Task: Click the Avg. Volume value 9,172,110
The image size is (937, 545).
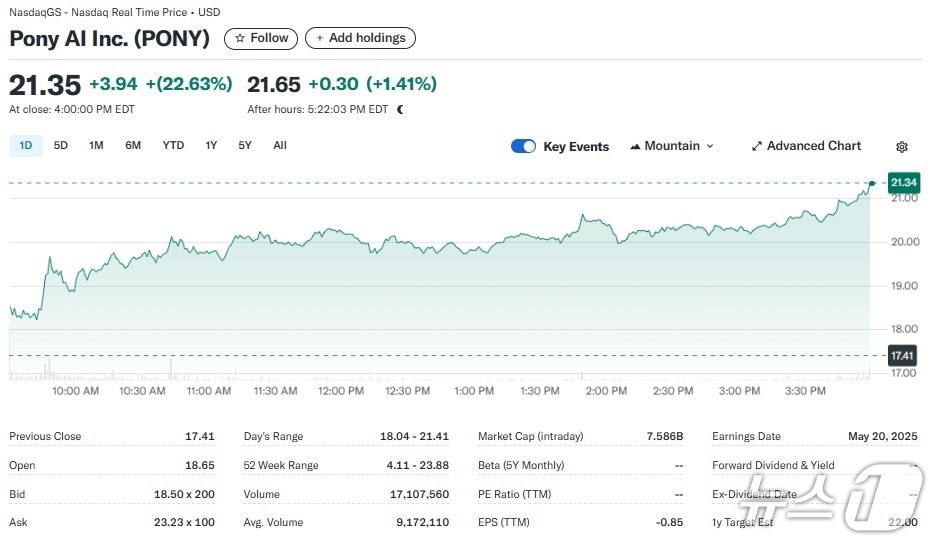Action: point(422,523)
